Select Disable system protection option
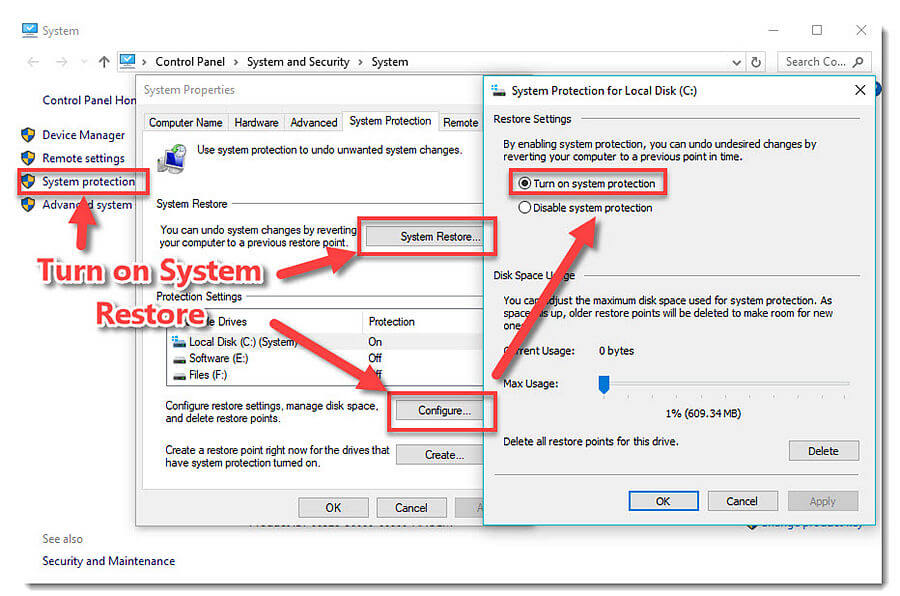900x596 pixels. [x=525, y=208]
